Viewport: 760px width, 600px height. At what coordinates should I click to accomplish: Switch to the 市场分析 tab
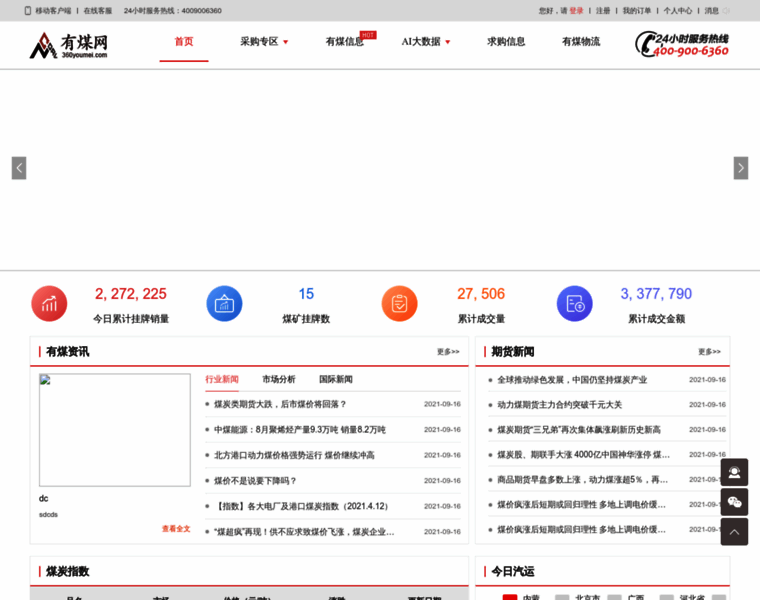[x=279, y=380]
